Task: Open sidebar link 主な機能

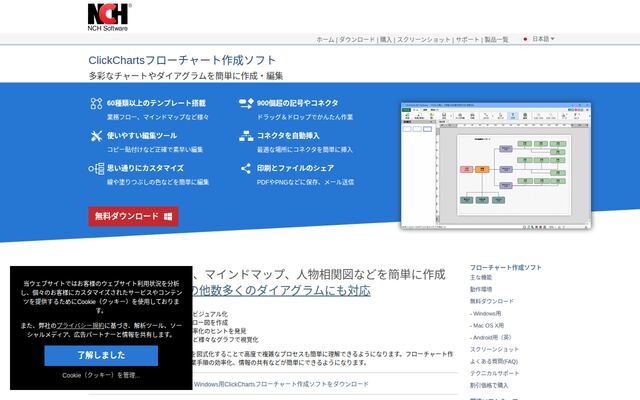Action: point(481,278)
